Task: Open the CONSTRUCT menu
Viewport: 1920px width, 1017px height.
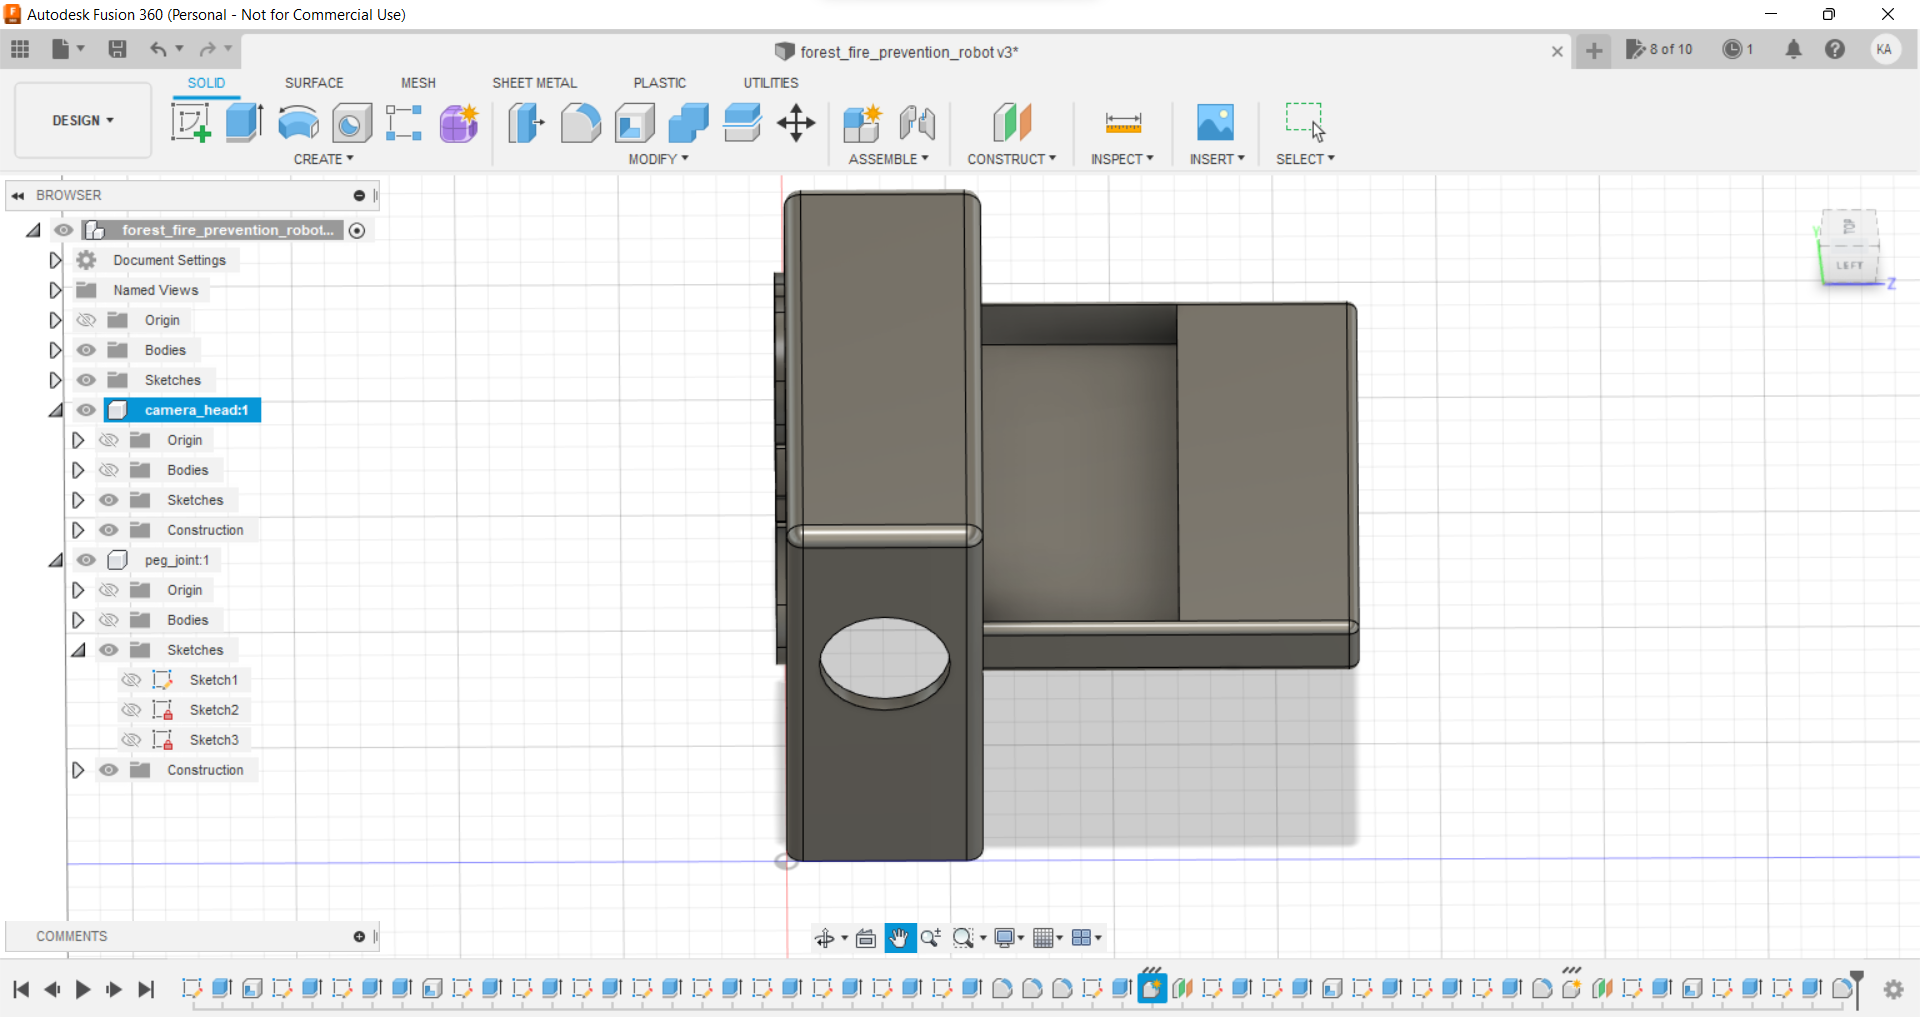Action: tap(1011, 159)
